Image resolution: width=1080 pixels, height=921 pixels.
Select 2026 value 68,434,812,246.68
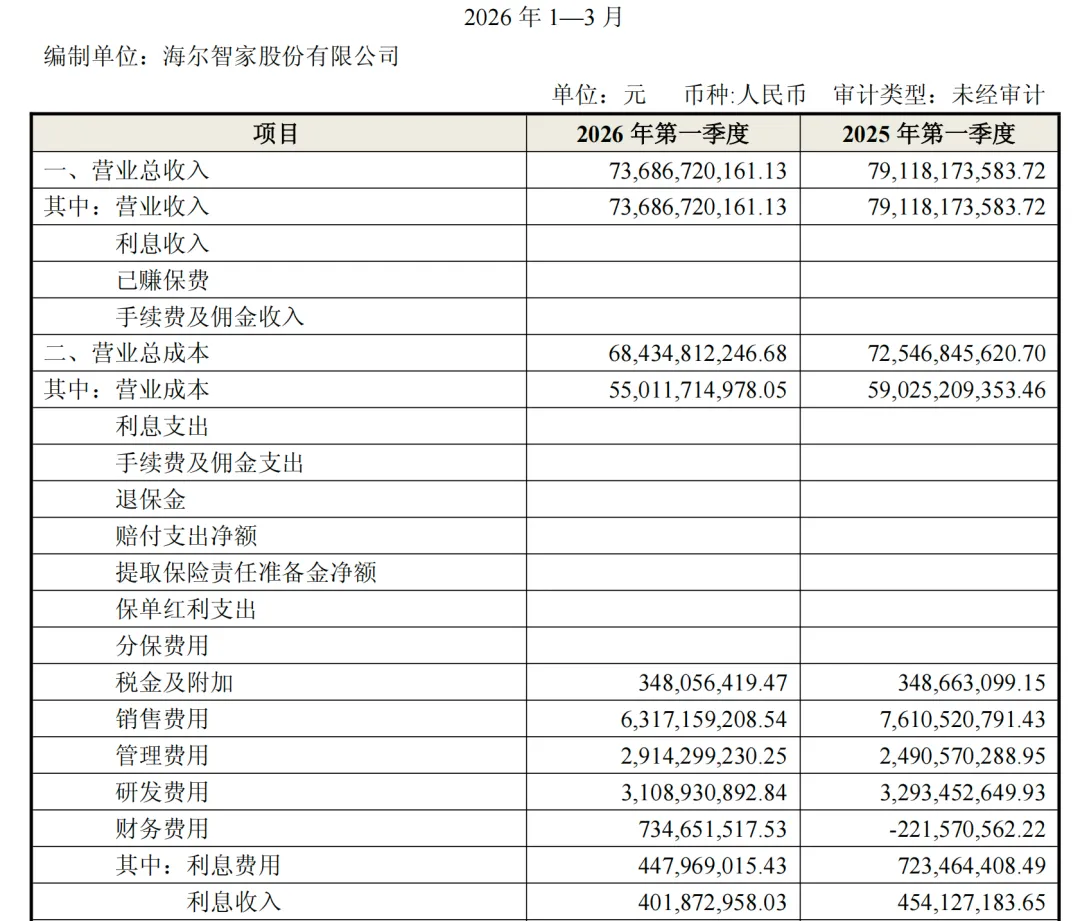(x=698, y=353)
